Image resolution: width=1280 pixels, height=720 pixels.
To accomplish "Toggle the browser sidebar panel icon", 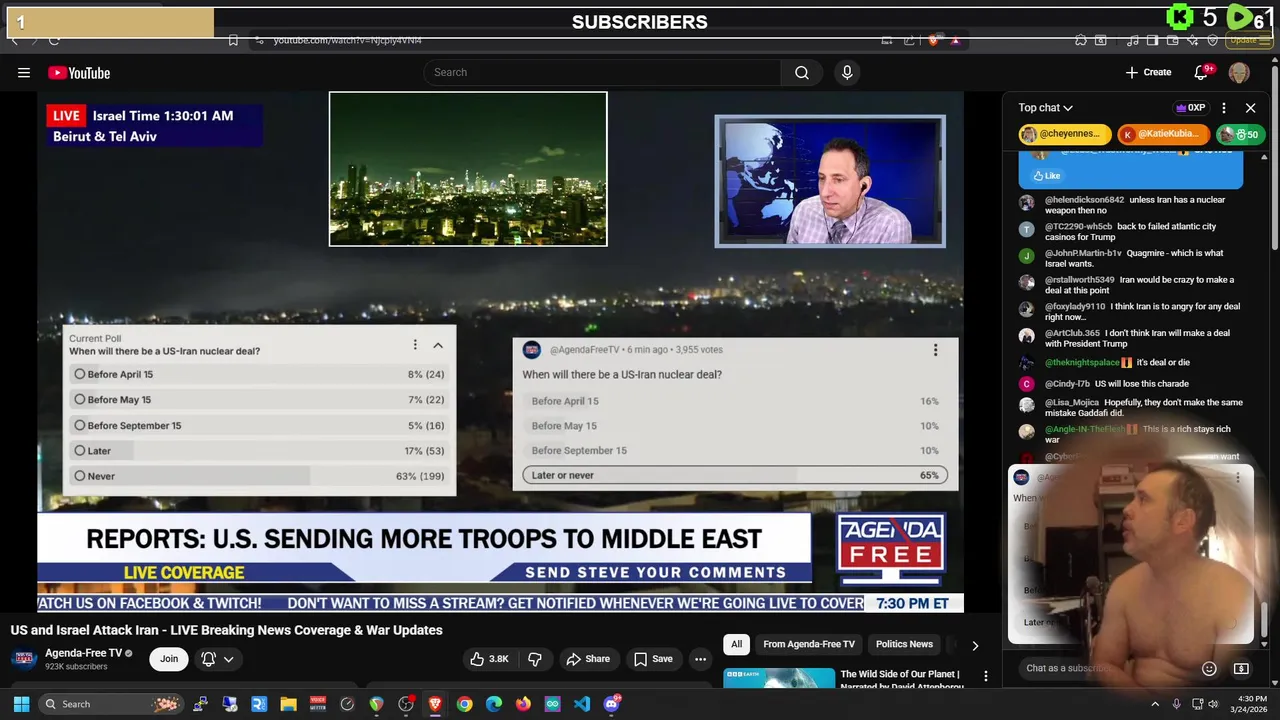I will [x=1153, y=40].
